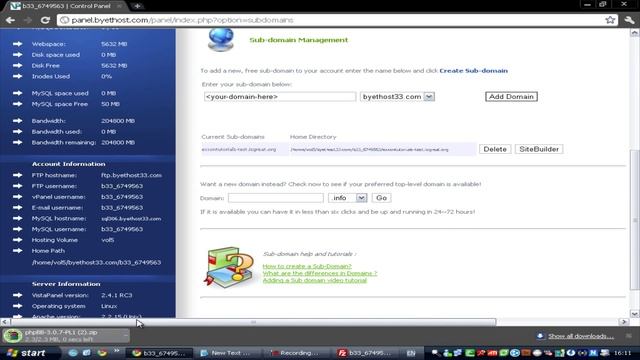Switch to the Chrome b33_67495 taskbar button
640x360 pixels.
tap(159, 353)
